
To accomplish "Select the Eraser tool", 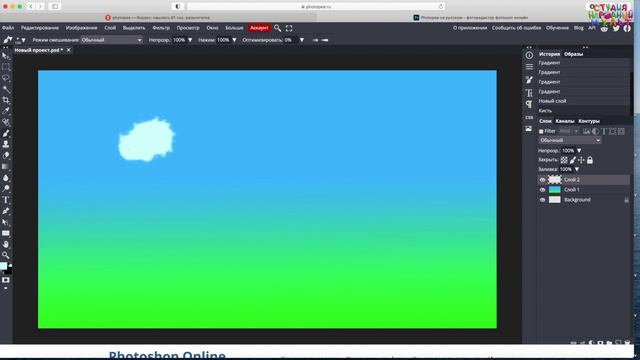I will tap(6, 156).
